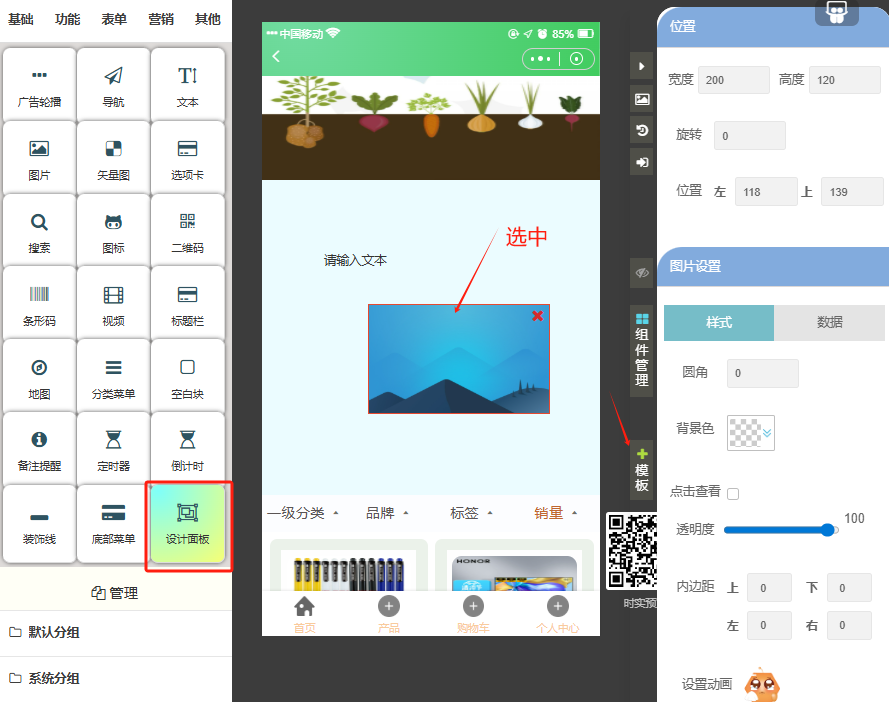Choose the 倒计时 countdown component

187,450
